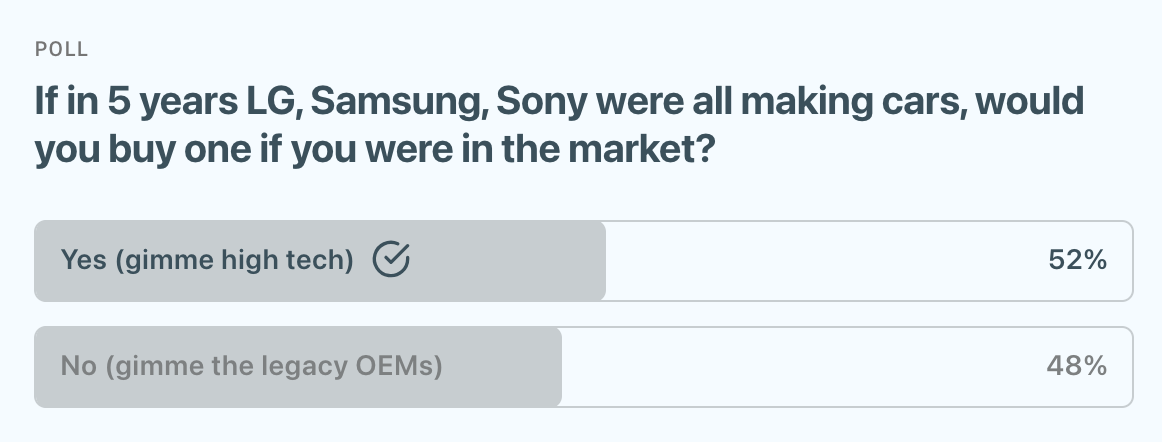Click the 52% result value
1162x442 pixels.
(1077, 261)
